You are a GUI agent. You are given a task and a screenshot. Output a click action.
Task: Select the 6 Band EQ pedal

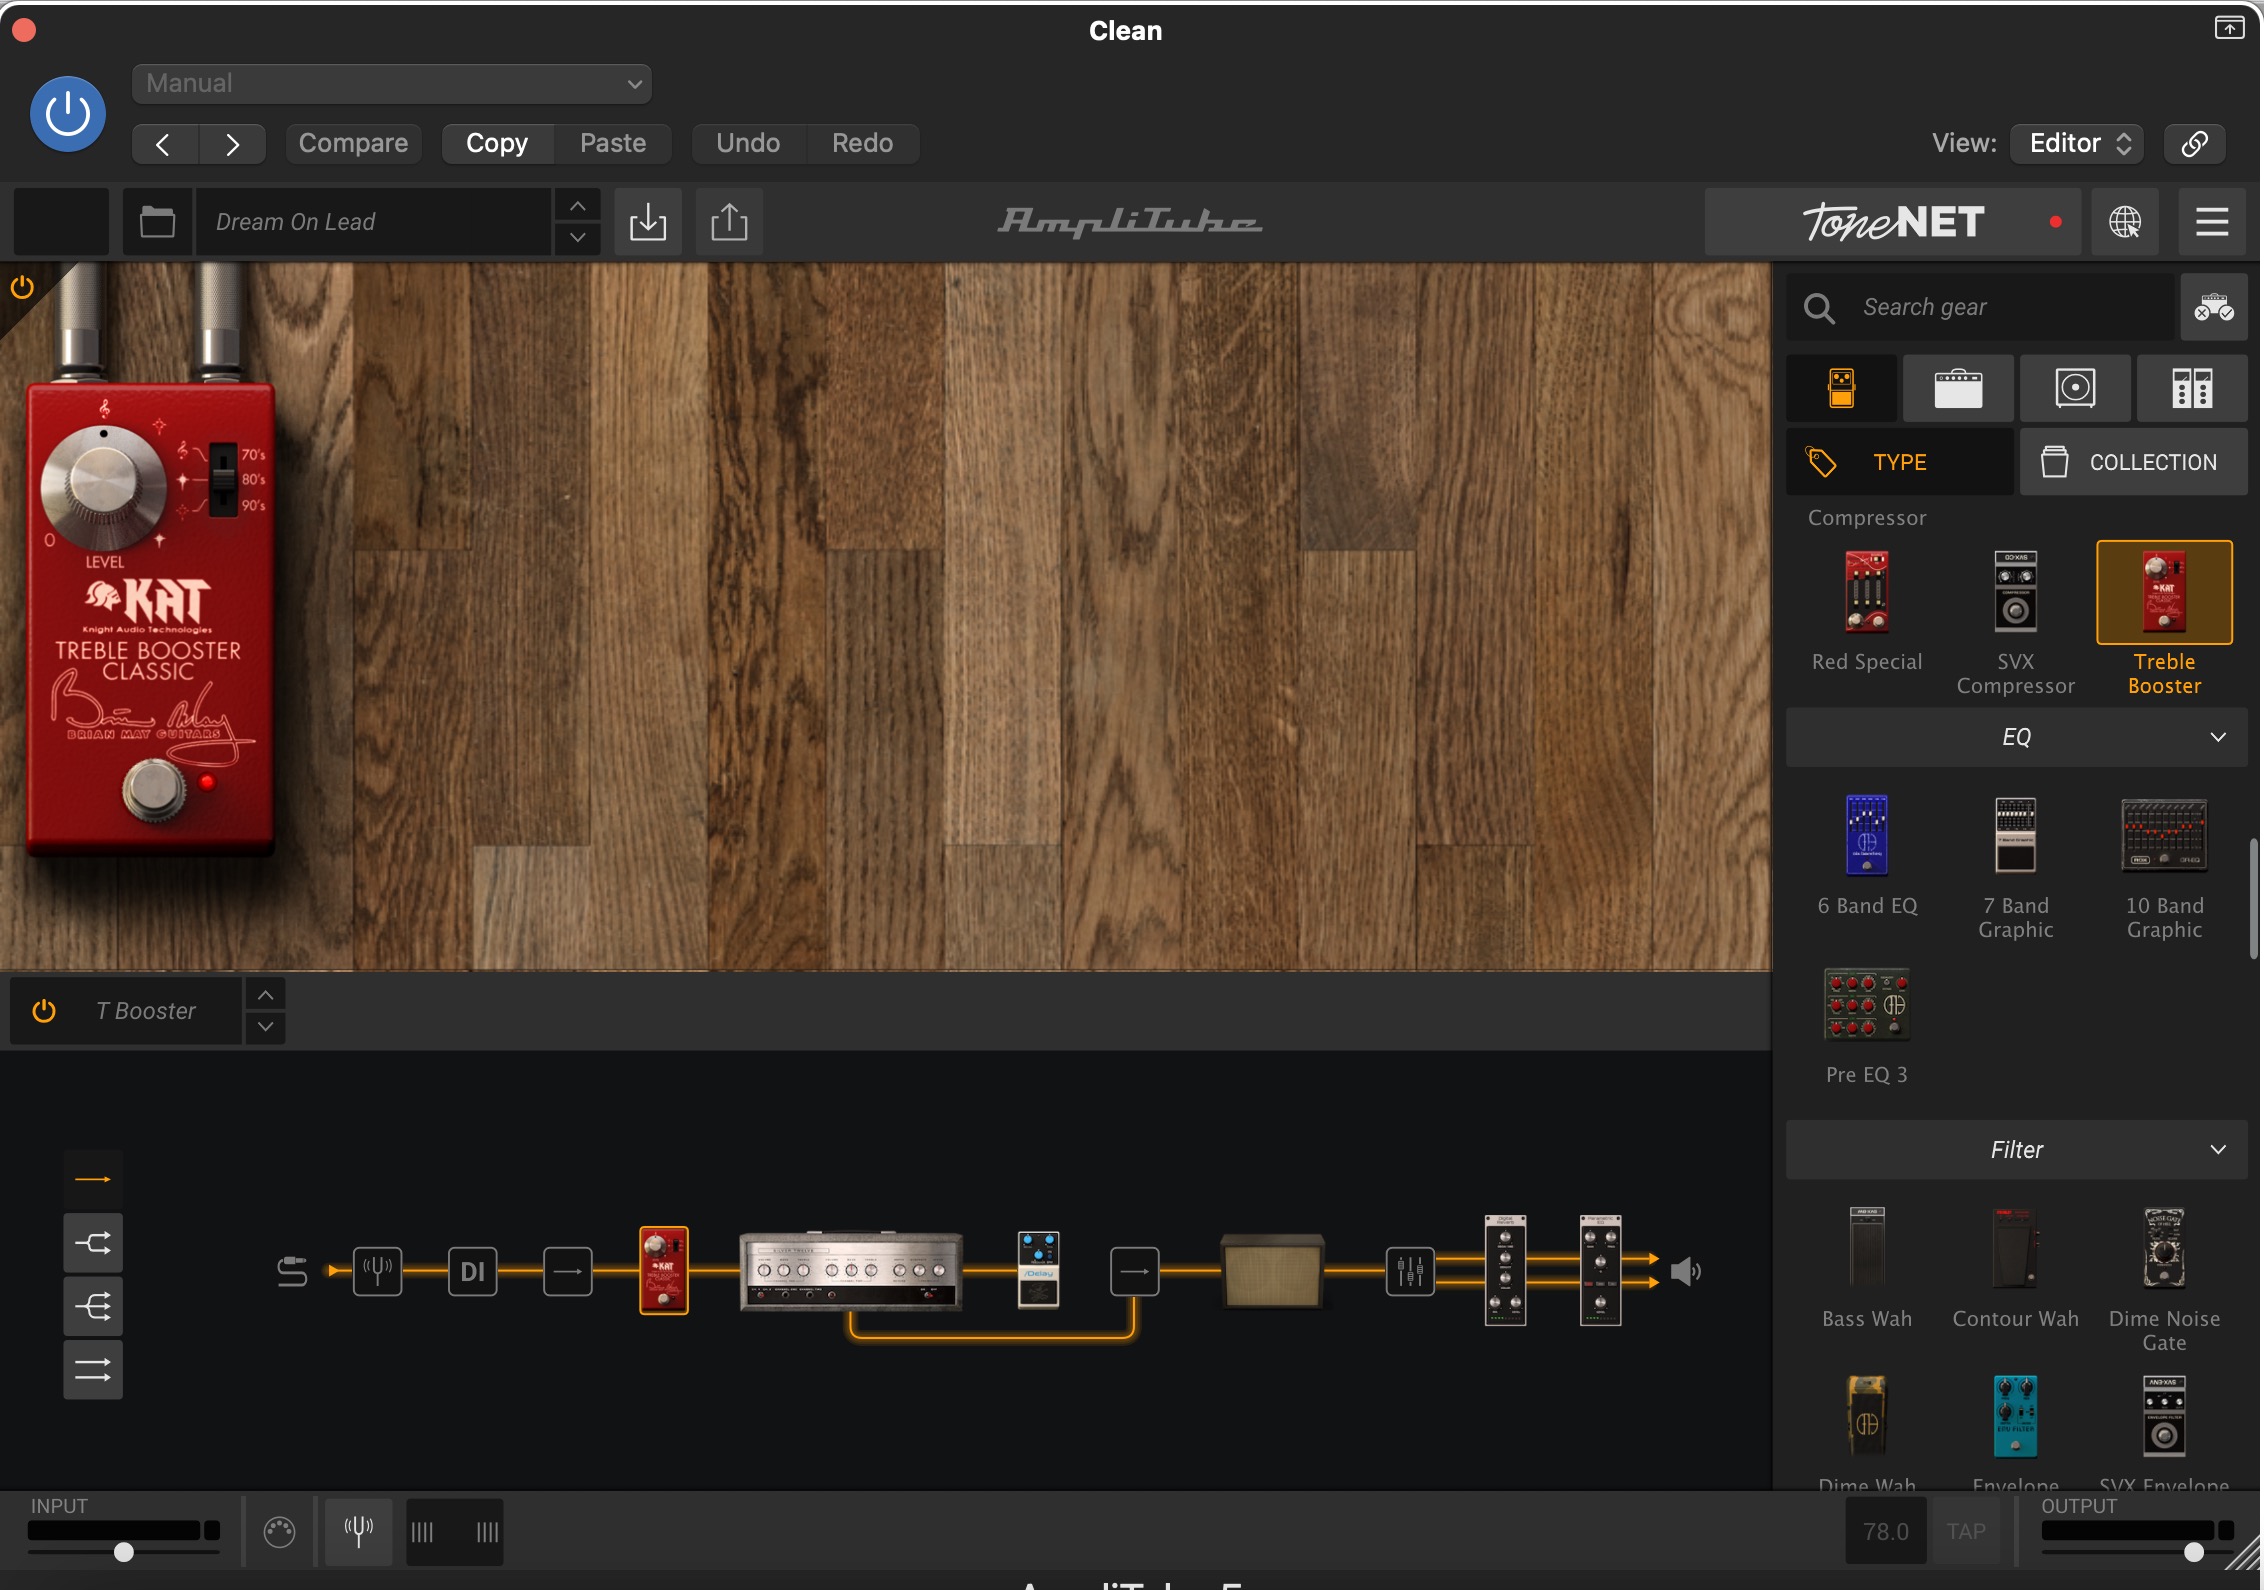[x=1866, y=835]
